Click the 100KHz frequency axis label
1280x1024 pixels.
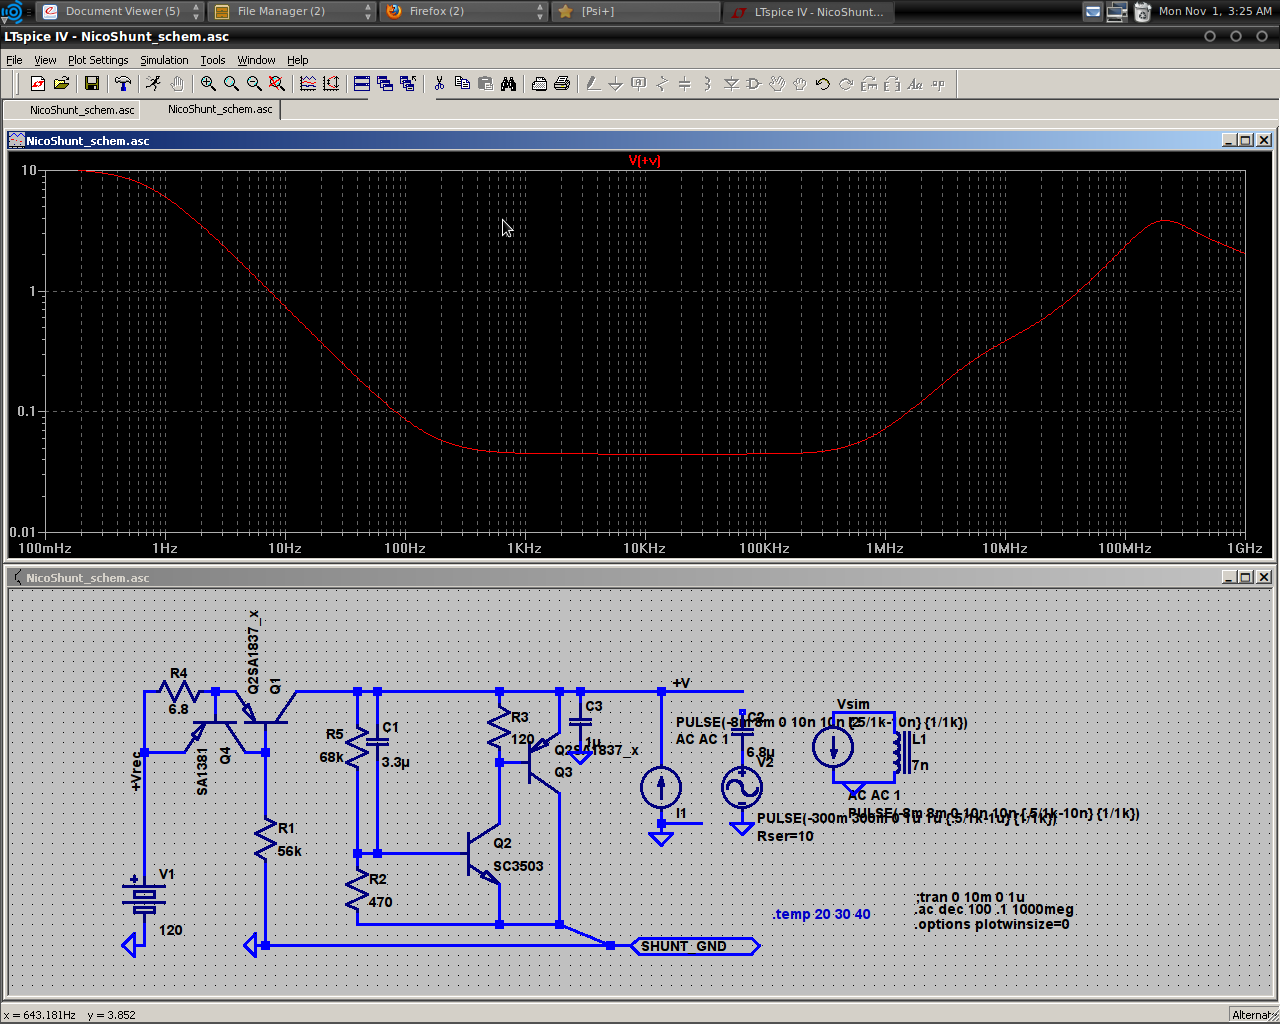tap(764, 548)
